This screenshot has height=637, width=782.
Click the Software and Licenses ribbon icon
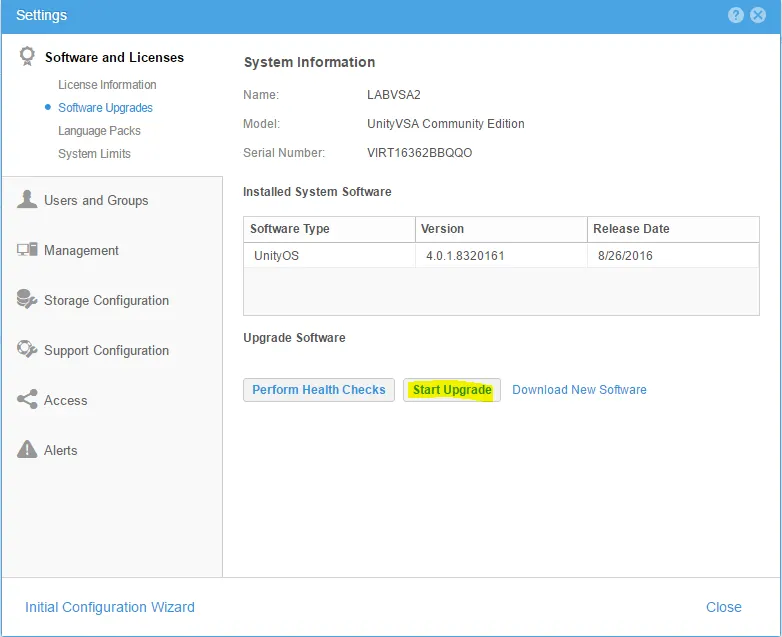(27, 56)
